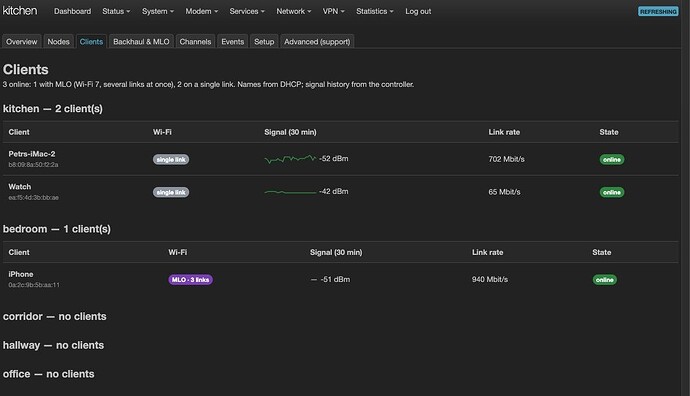This screenshot has width=690, height=396.
Task: Switch to the Overview tab
Action: click(22, 42)
